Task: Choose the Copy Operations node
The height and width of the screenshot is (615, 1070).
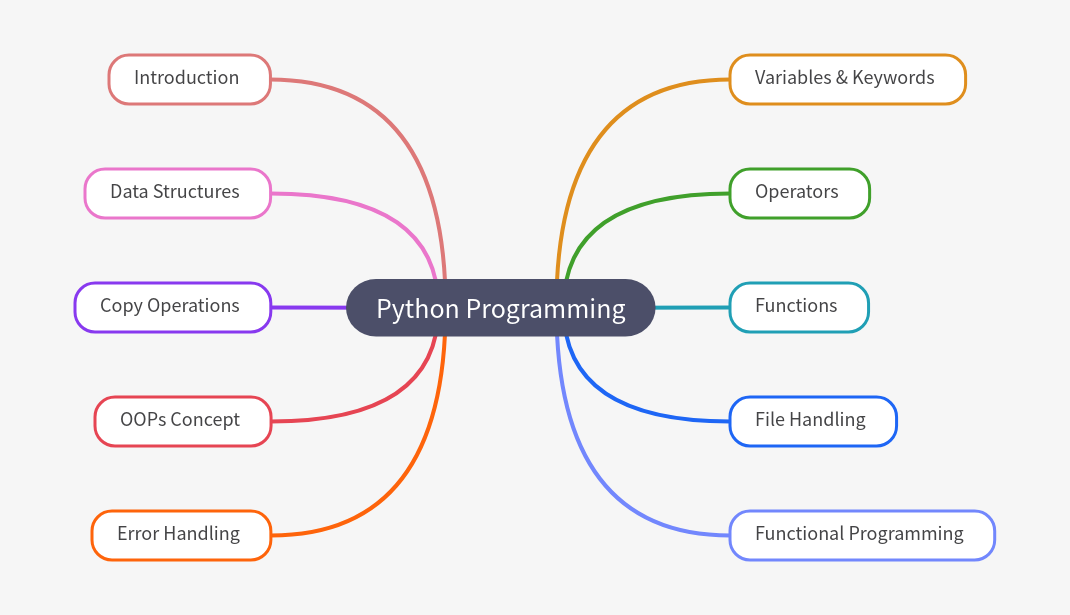Action: 172,307
